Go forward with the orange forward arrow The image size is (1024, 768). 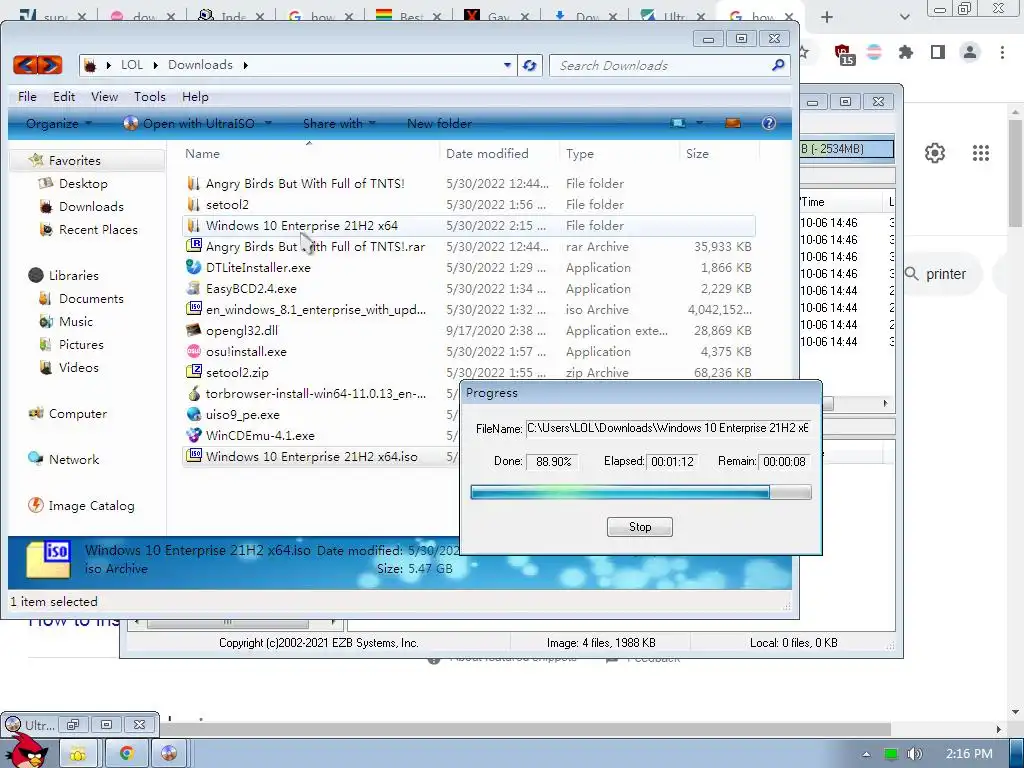[x=50, y=65]
